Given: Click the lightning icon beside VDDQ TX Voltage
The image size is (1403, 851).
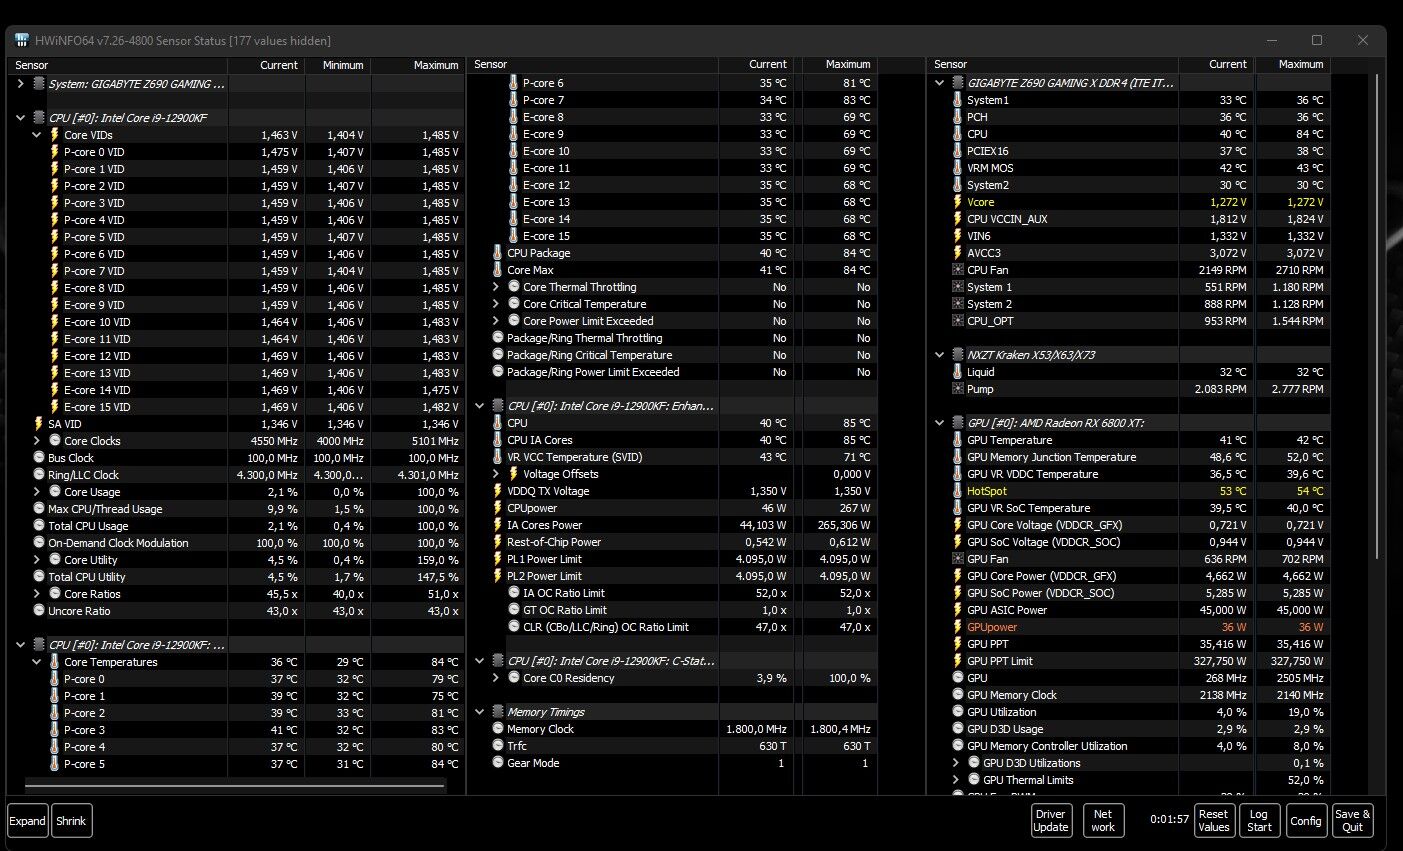Looking at the screenshot, I should click(x=498, y=491).
